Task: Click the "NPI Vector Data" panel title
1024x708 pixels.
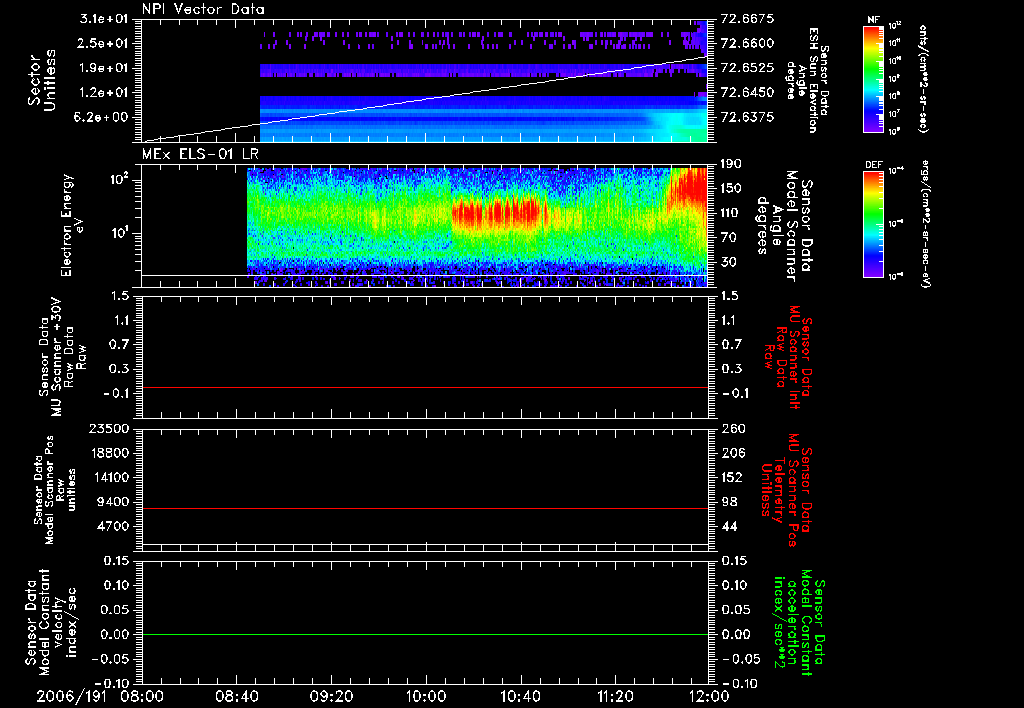Action: pos(203,9)
